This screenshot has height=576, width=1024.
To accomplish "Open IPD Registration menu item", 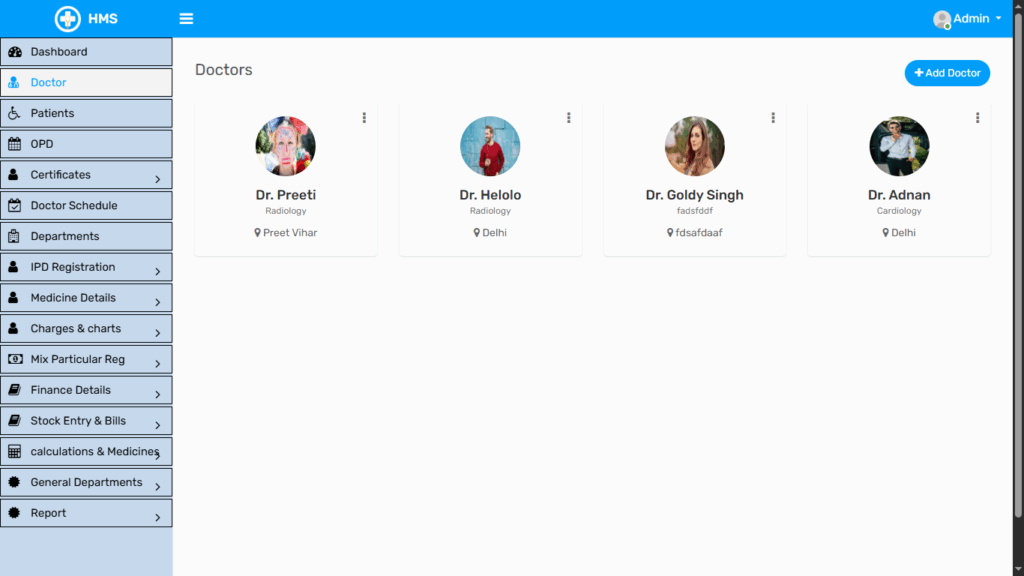I will pos(73,267).
